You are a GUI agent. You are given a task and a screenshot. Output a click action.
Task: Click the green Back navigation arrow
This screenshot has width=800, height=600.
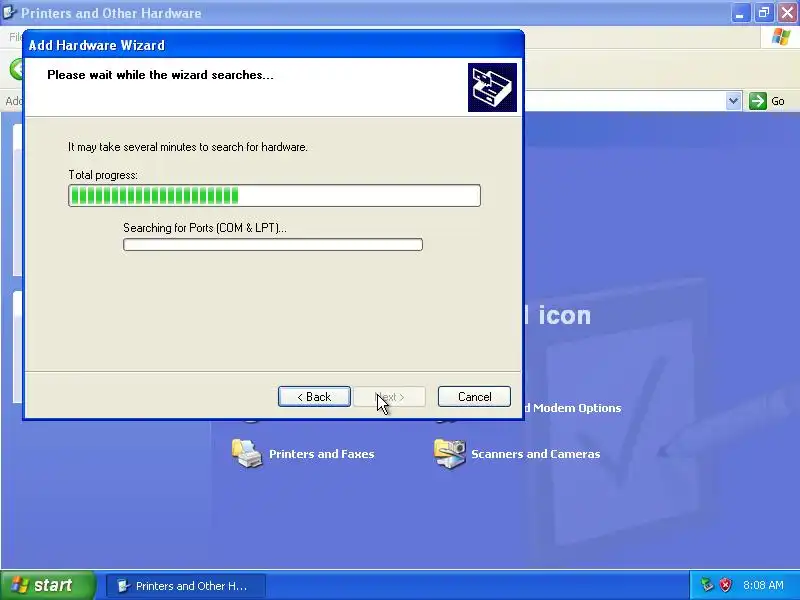pyautogui.click(x=17, y=69)
